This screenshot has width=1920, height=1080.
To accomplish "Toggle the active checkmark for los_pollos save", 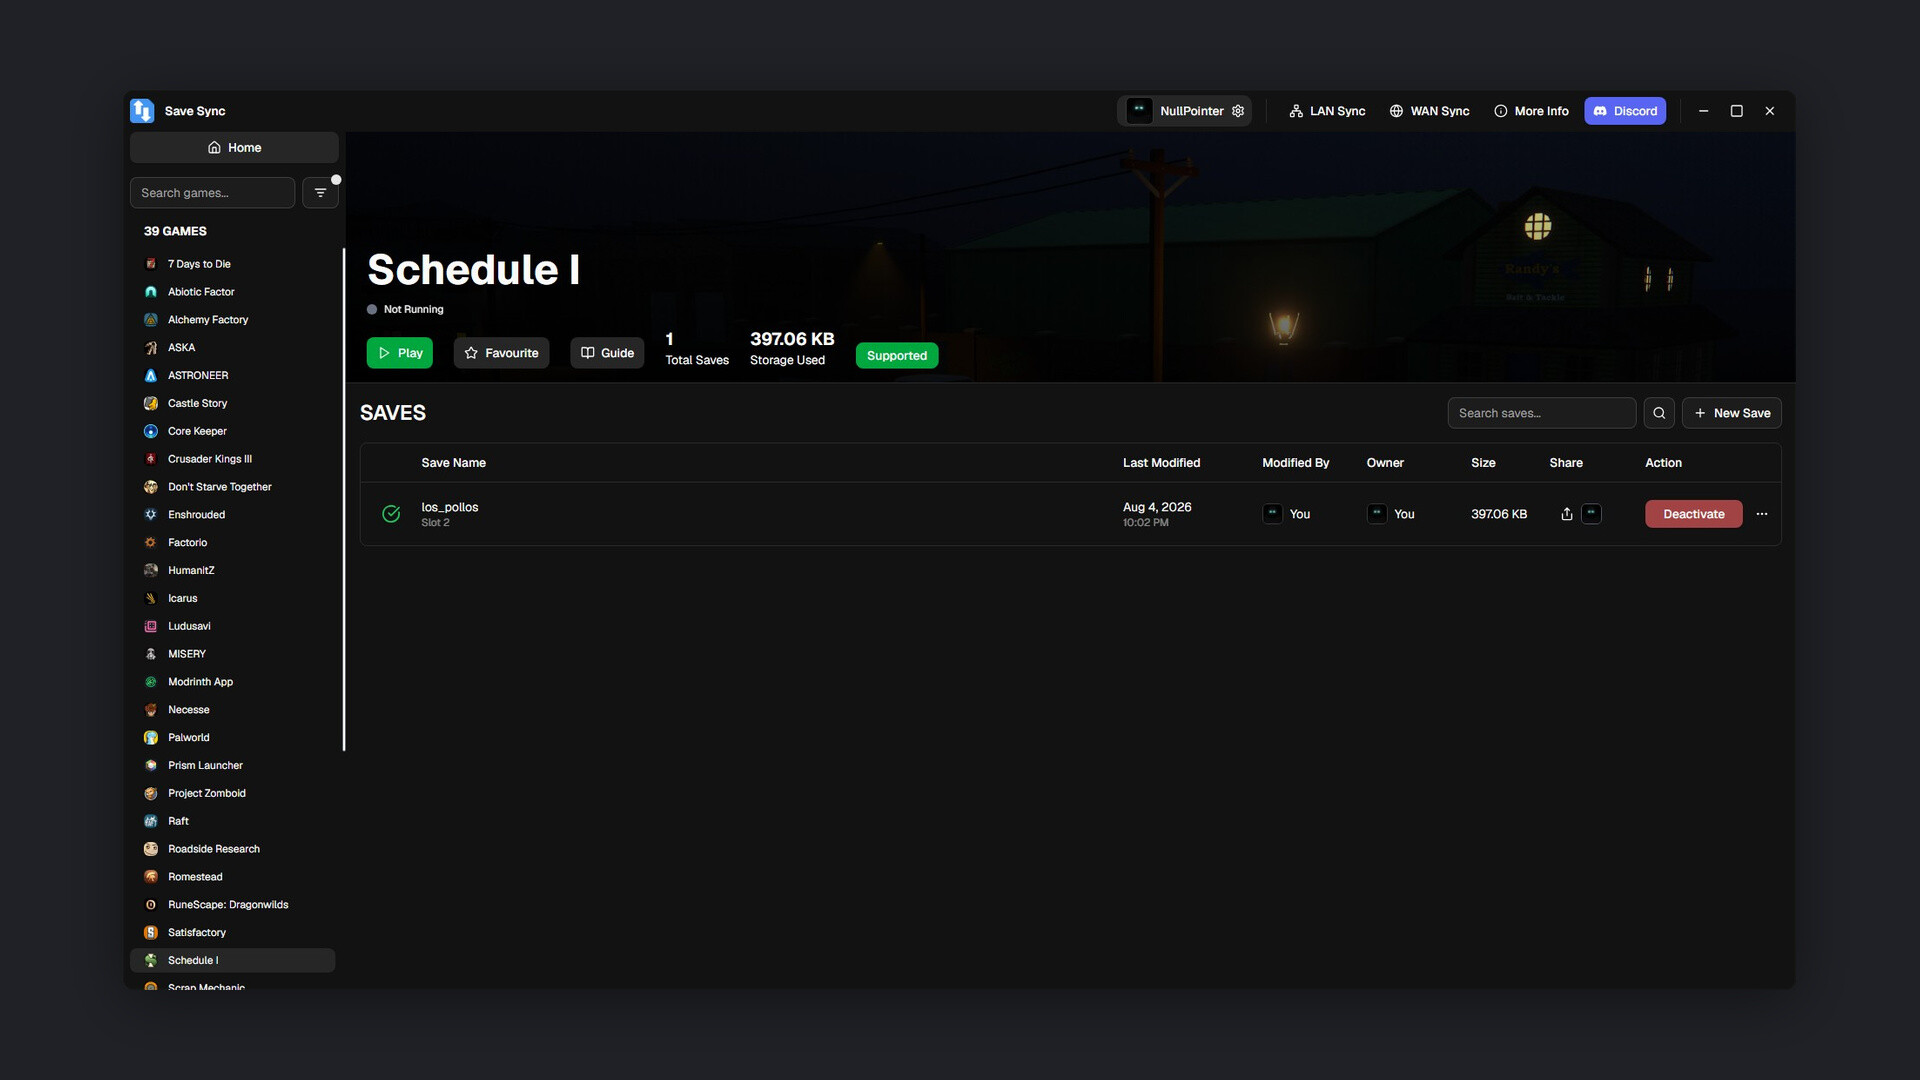I will coord(391,514).
